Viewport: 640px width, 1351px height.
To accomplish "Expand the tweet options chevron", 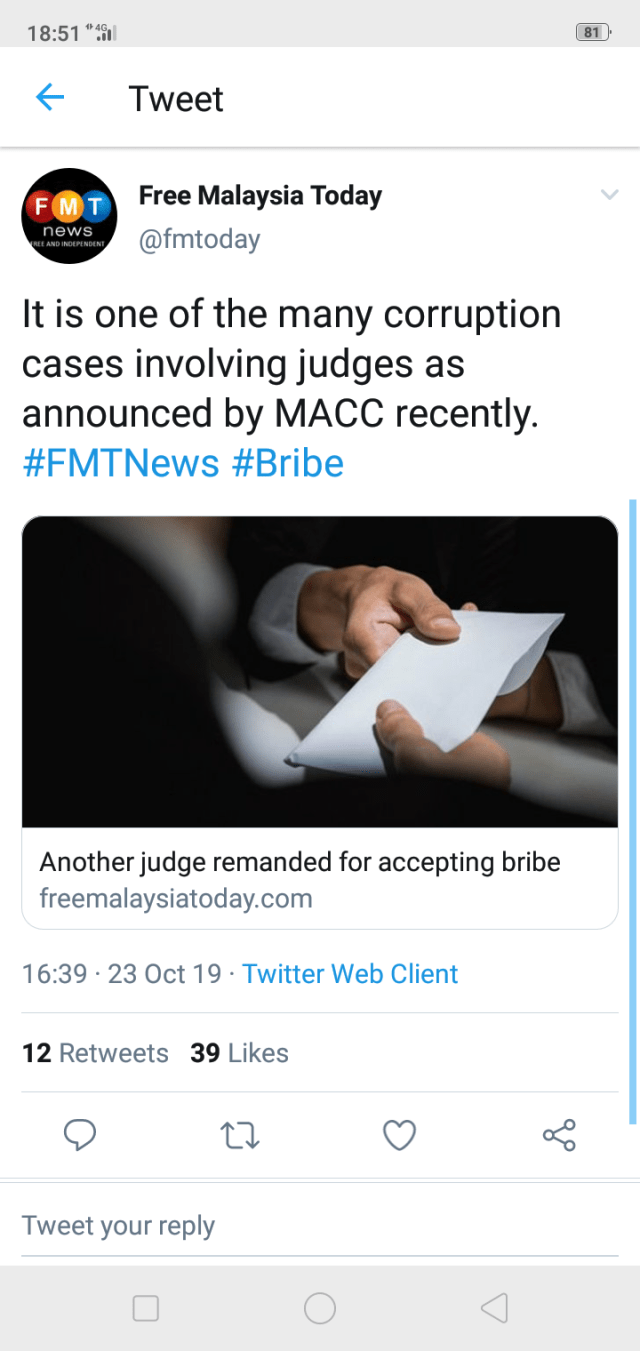I will [609, 195].
